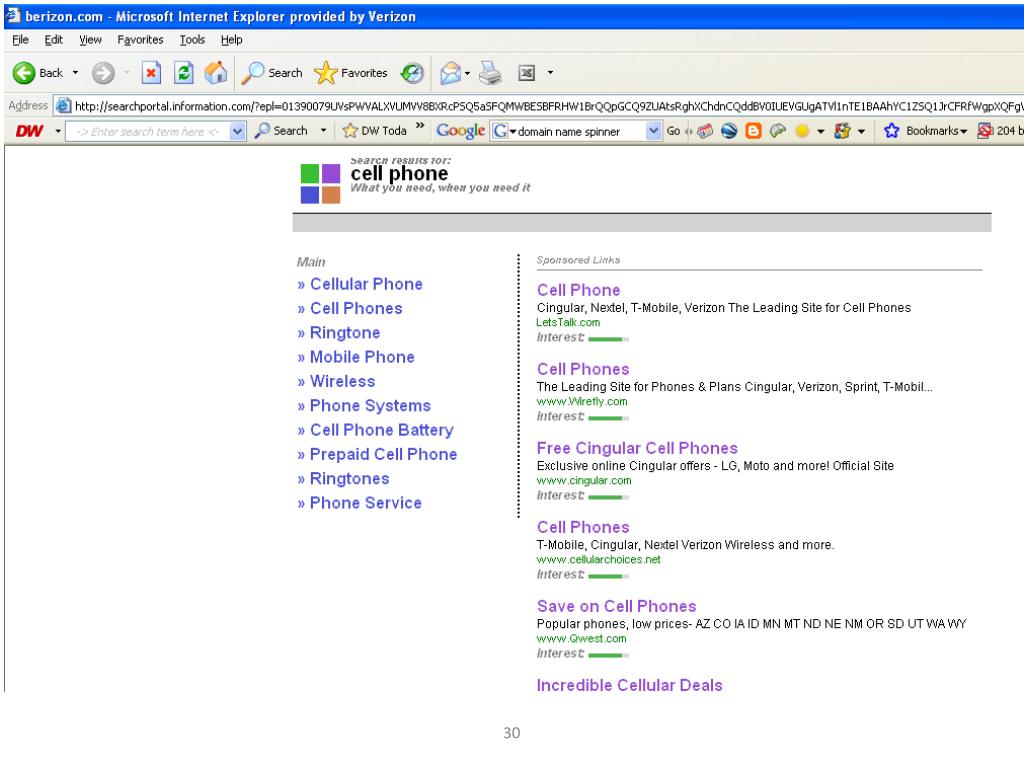The image size is (1024, 768).
Task: Click the Google toolbar Go button
Action: click(x=673, y=131)
